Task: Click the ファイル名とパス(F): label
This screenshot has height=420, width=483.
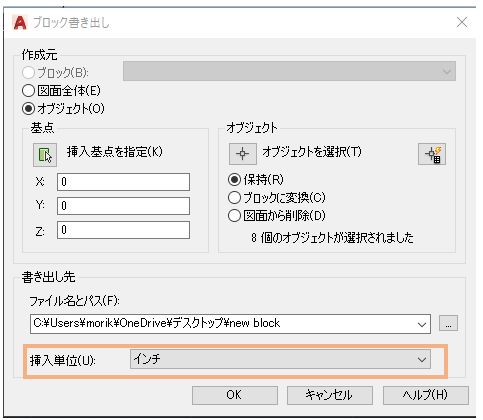Action: point(75,301)
